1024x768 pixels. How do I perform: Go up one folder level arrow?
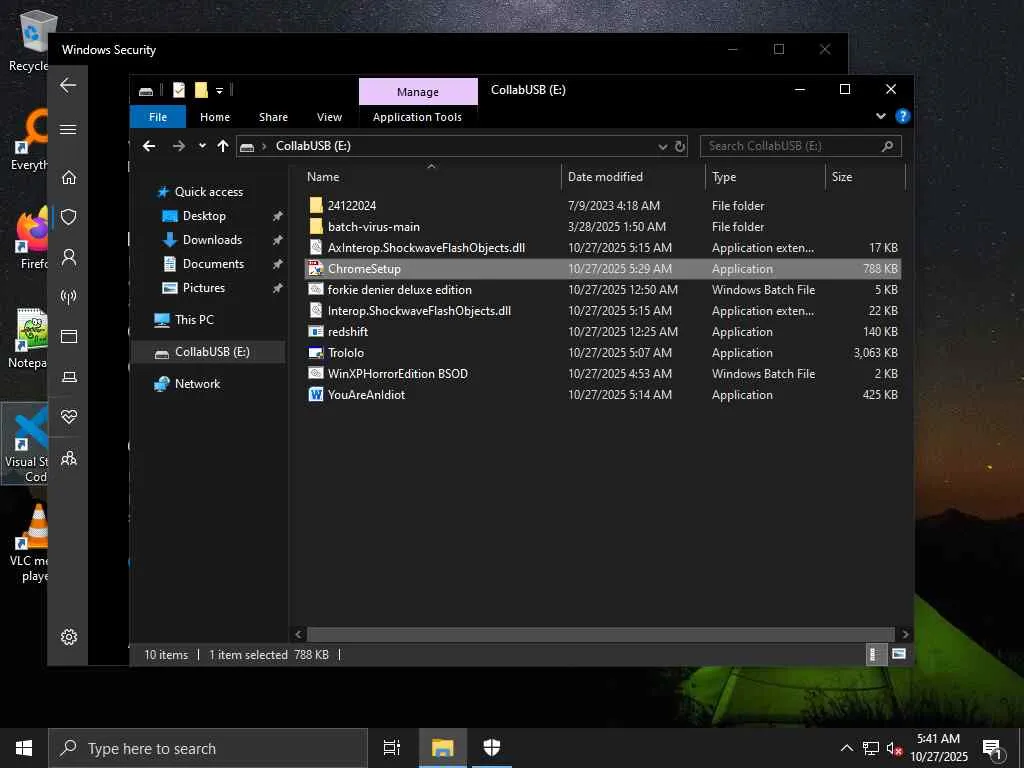223,146
